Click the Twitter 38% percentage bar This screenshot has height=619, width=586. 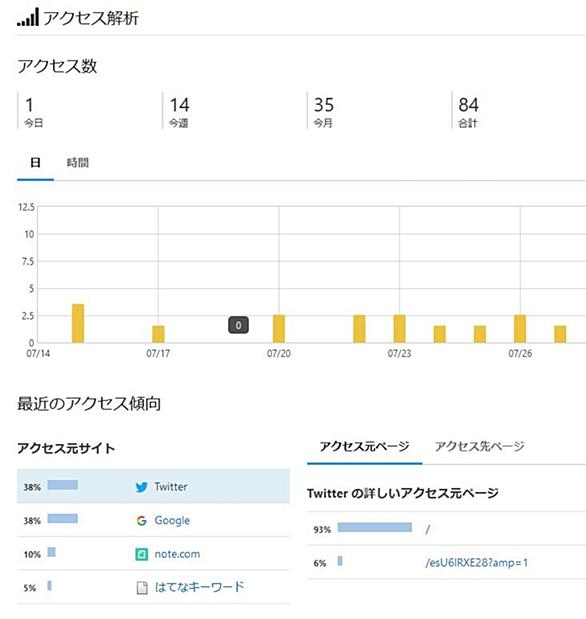[62, 485]
